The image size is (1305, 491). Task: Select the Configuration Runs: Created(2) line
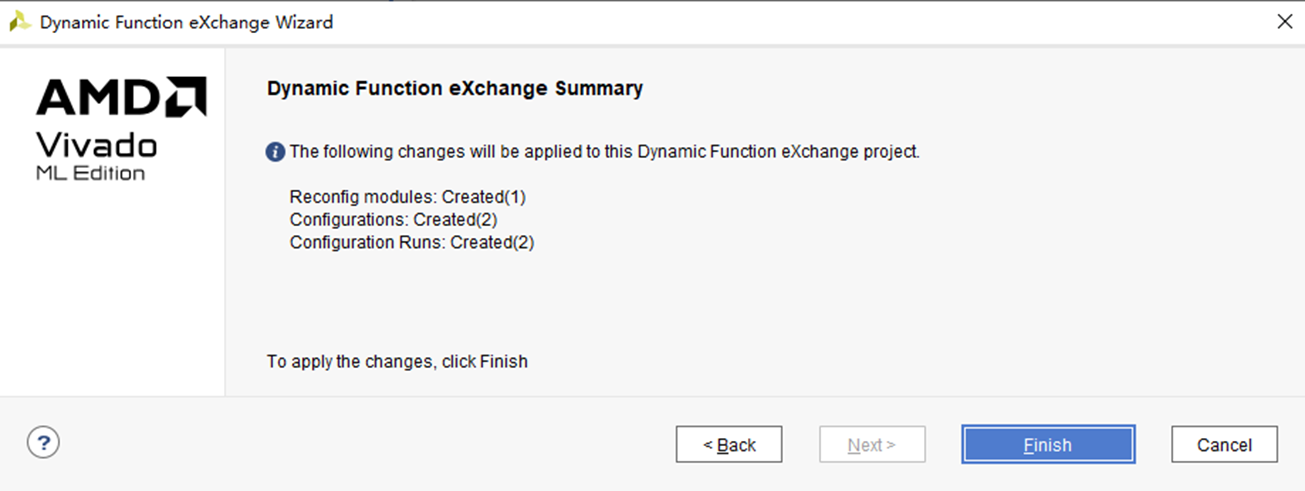tap(412, 242)
